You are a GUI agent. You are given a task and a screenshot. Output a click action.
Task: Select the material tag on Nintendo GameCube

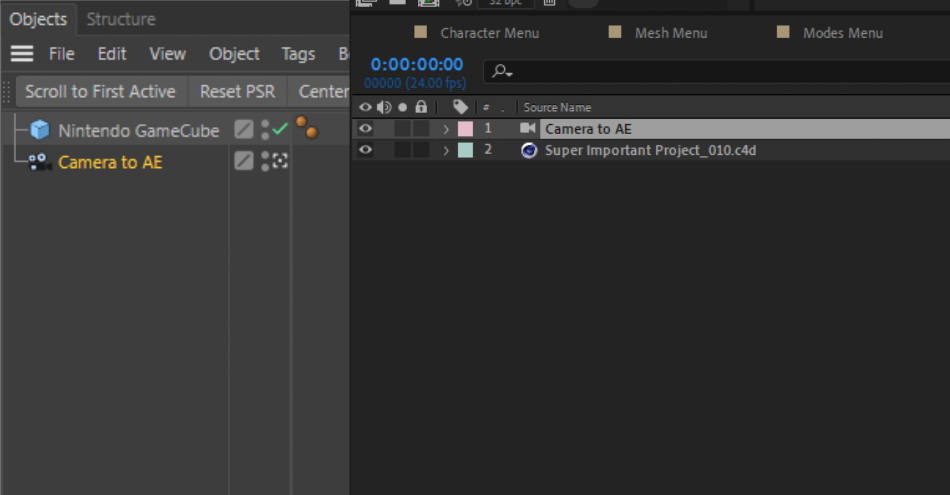tap(307, 127)
